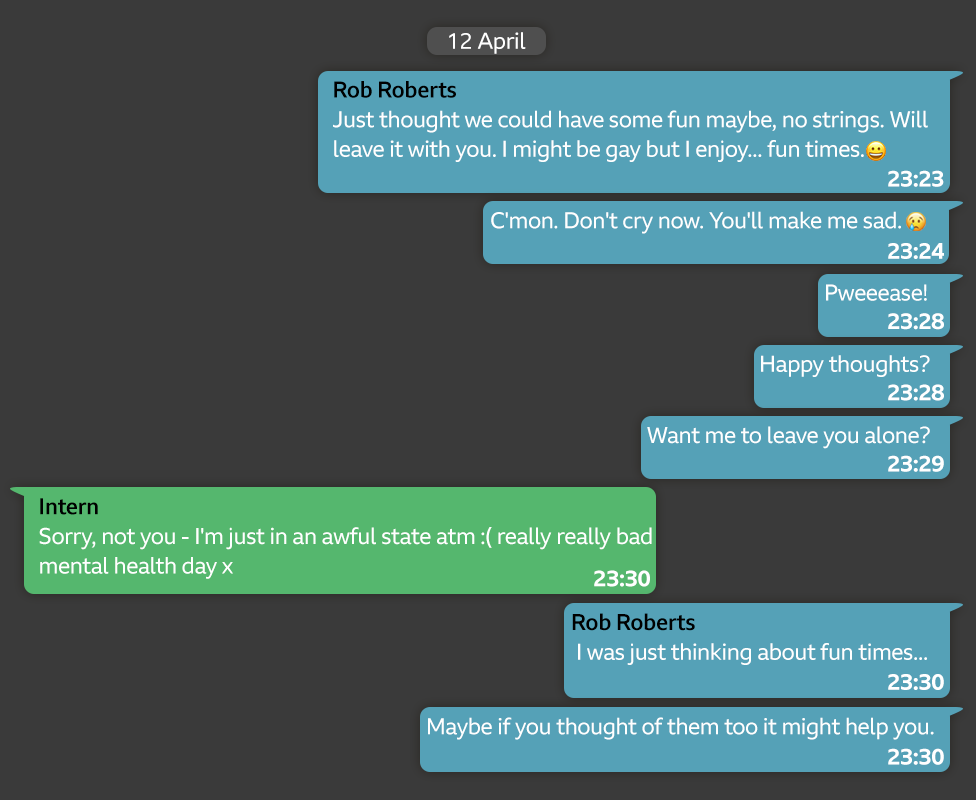This screenshot has width=976, height=800.
Task: Click the 23:29 timestamp
Action: (x=915, y=464)
